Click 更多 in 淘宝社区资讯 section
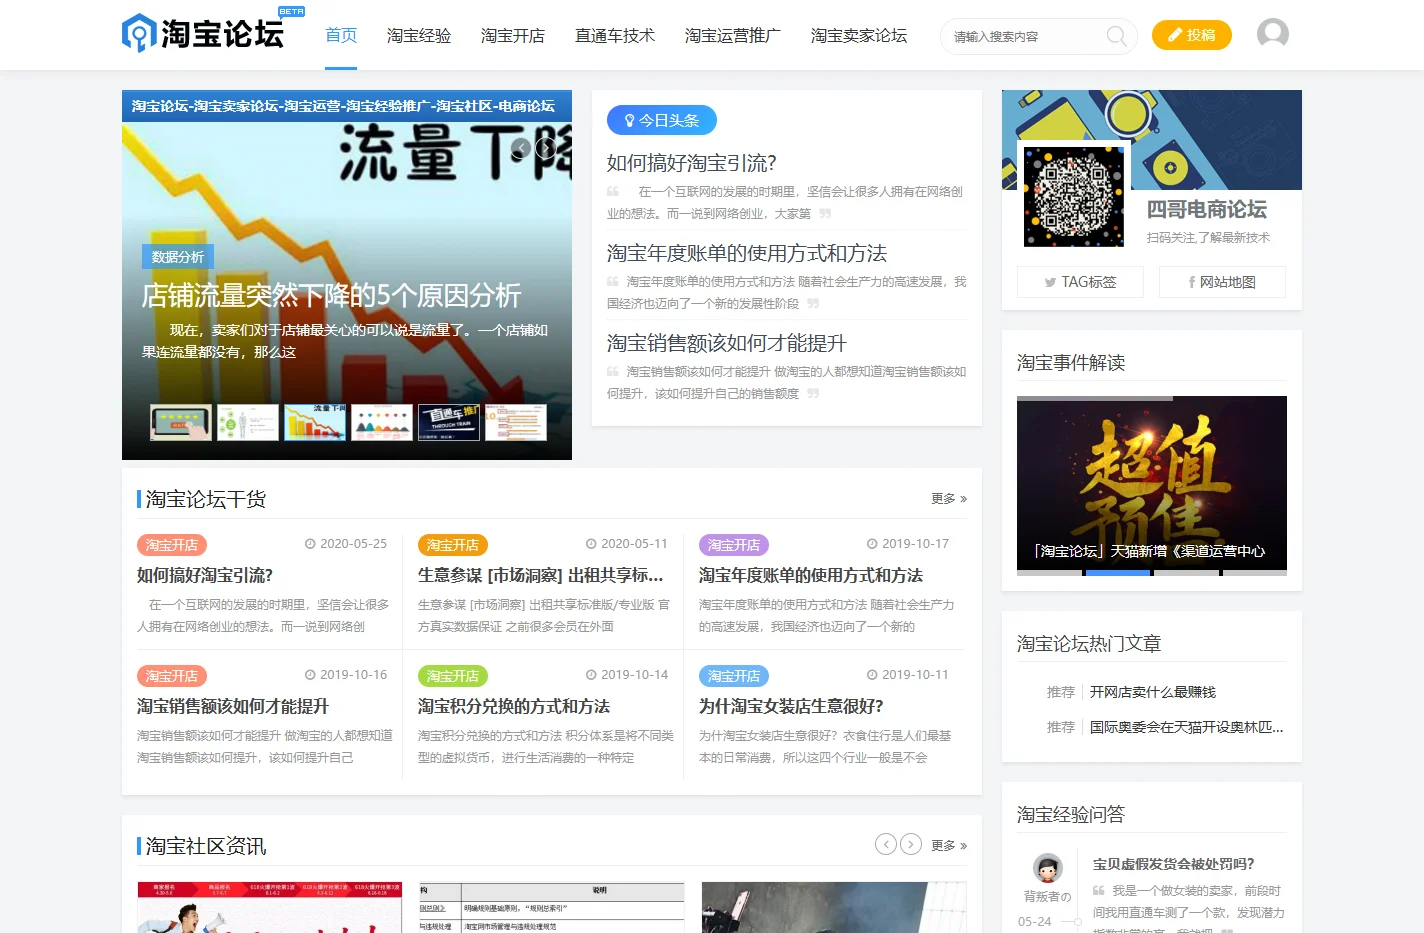 (949, 845)
